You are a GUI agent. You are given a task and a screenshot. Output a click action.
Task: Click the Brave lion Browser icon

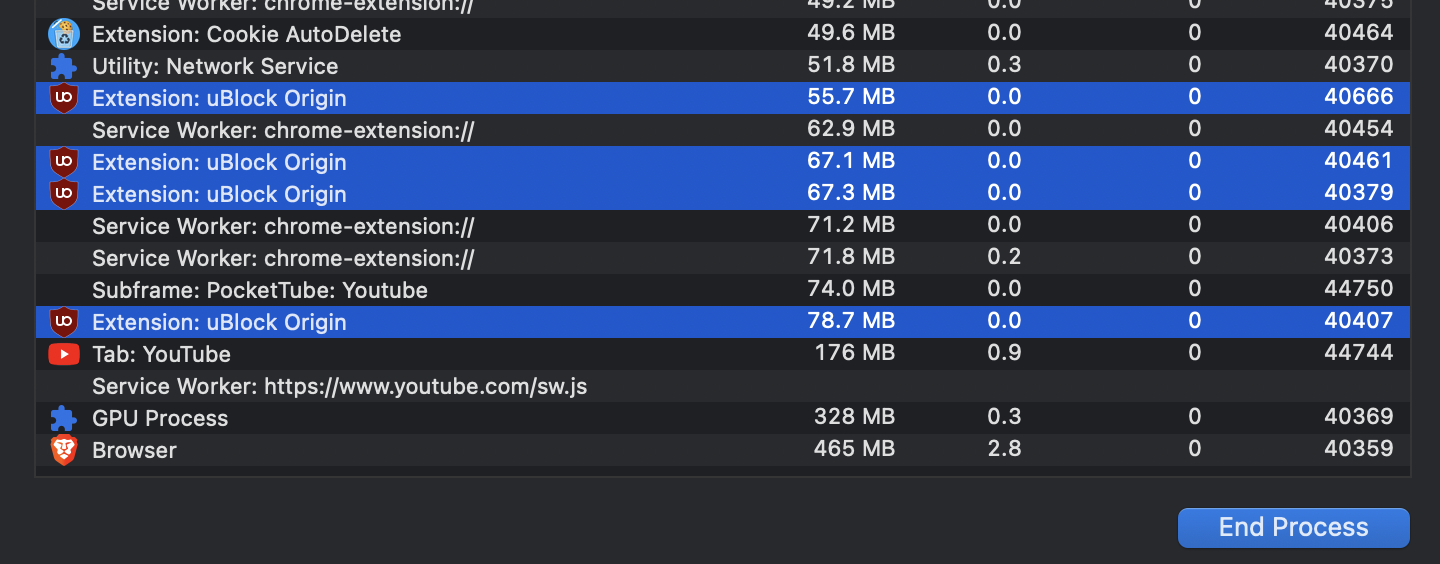64,450
